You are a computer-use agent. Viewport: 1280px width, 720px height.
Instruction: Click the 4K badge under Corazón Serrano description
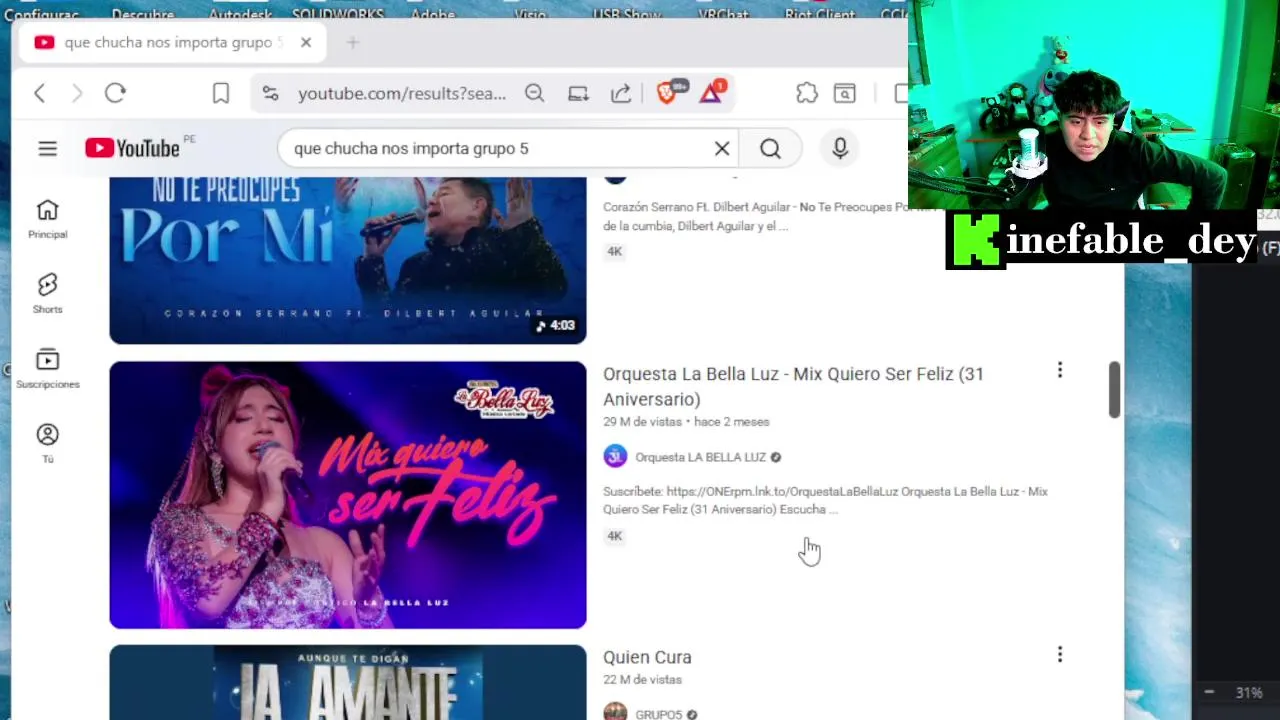(x=615, y=251)
